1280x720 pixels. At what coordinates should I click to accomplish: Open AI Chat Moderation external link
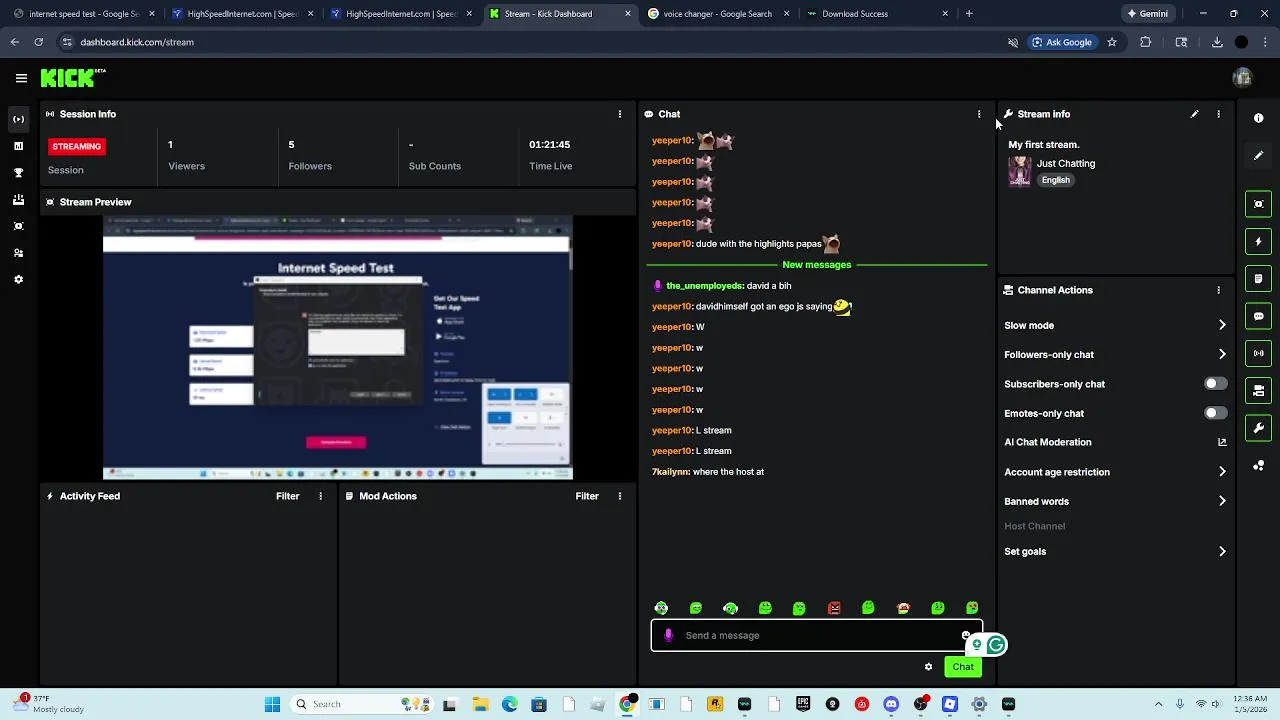(1222, 442)
